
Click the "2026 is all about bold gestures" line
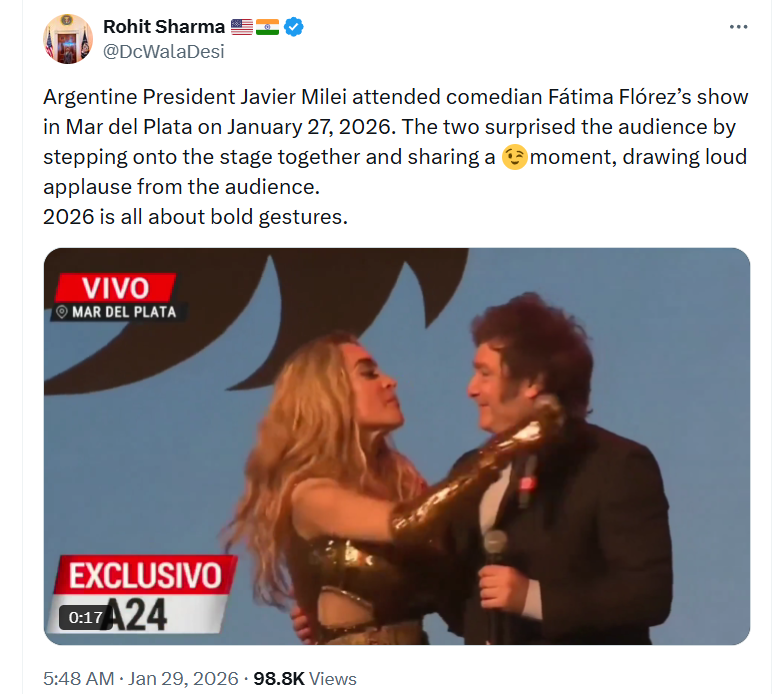(x=195, y=217)
